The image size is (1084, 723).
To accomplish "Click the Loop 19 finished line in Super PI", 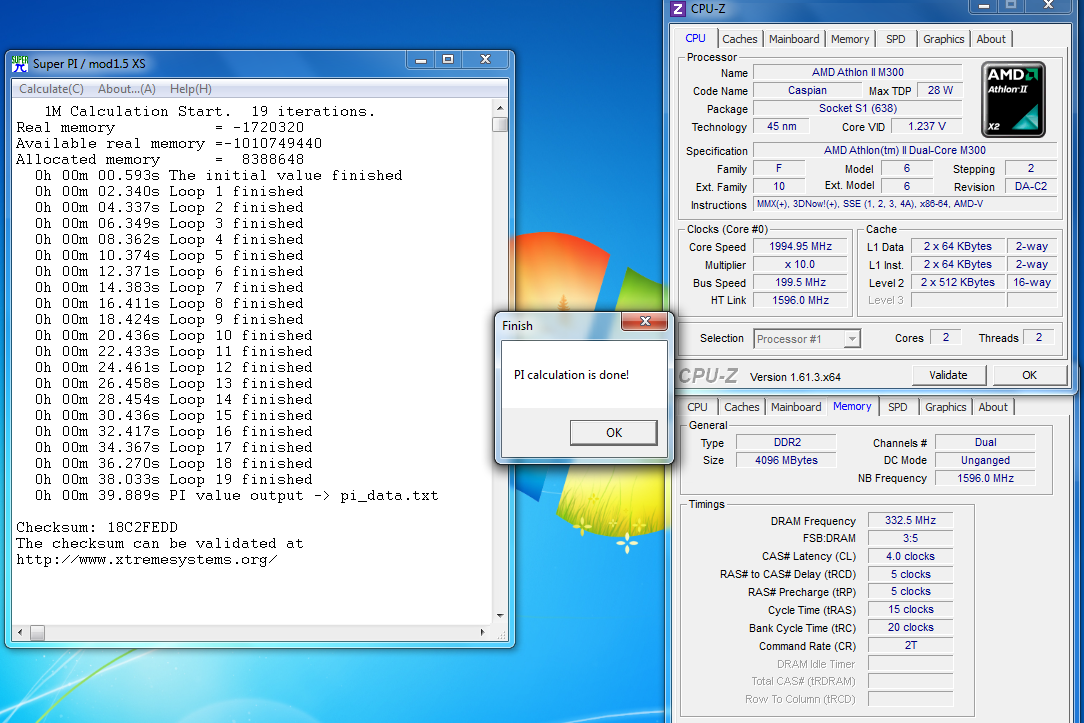I will click(174, 480).
